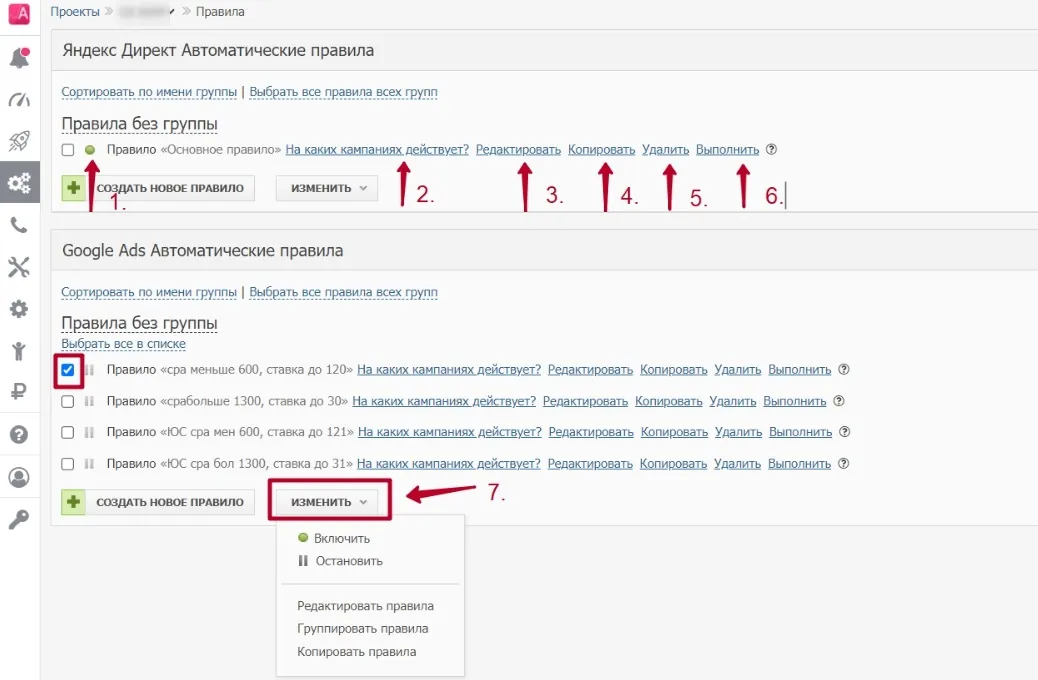Click Копировать for «ЮС сра мен 600» rule
This screenshot has width=1038, height=680.
pyautogui.click(x=675, y=432)
